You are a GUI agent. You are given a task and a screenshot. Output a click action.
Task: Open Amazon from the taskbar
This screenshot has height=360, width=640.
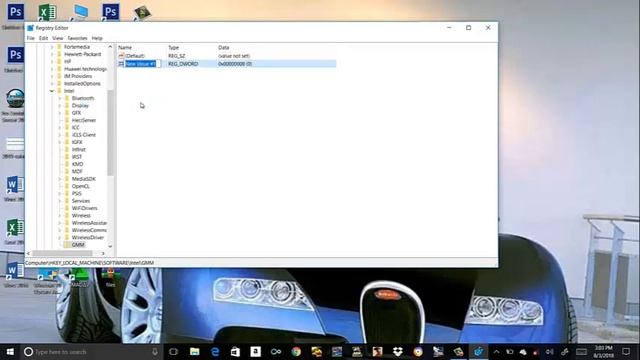(x=256, y=351)
